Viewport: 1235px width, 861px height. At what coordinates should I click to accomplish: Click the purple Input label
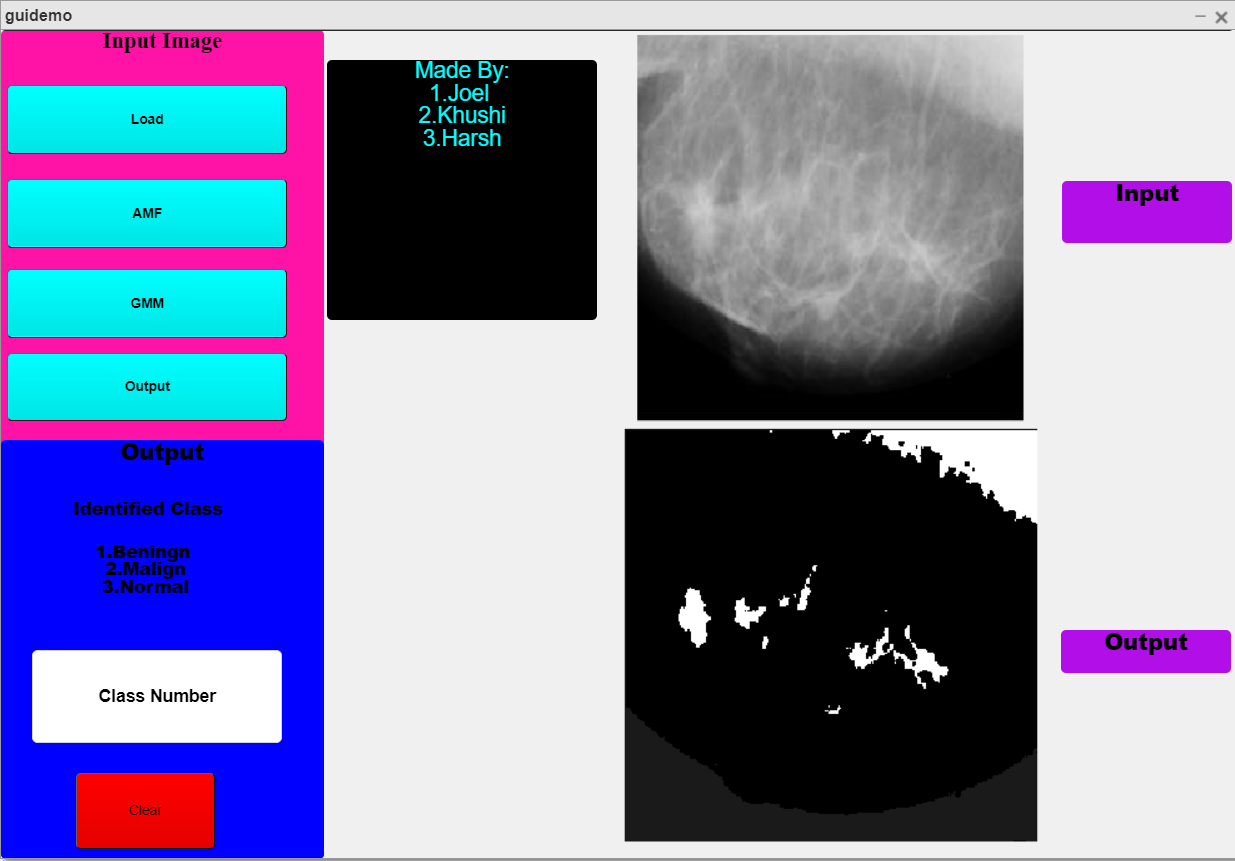click(x=1146, y=211)
